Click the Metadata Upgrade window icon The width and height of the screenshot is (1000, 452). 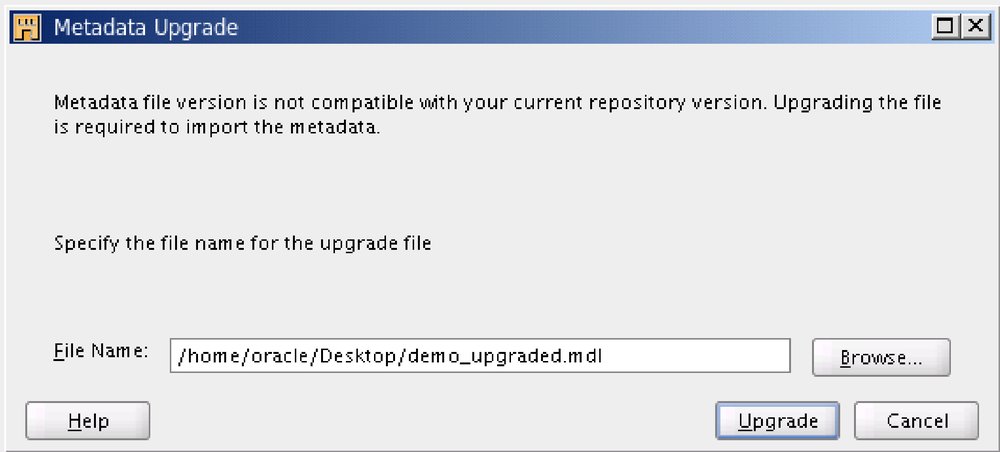pyautogui.click(x=27, y=27)
